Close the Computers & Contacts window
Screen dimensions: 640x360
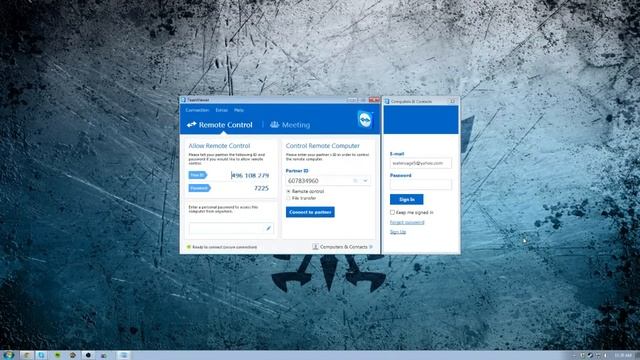(x=452, y=101)
